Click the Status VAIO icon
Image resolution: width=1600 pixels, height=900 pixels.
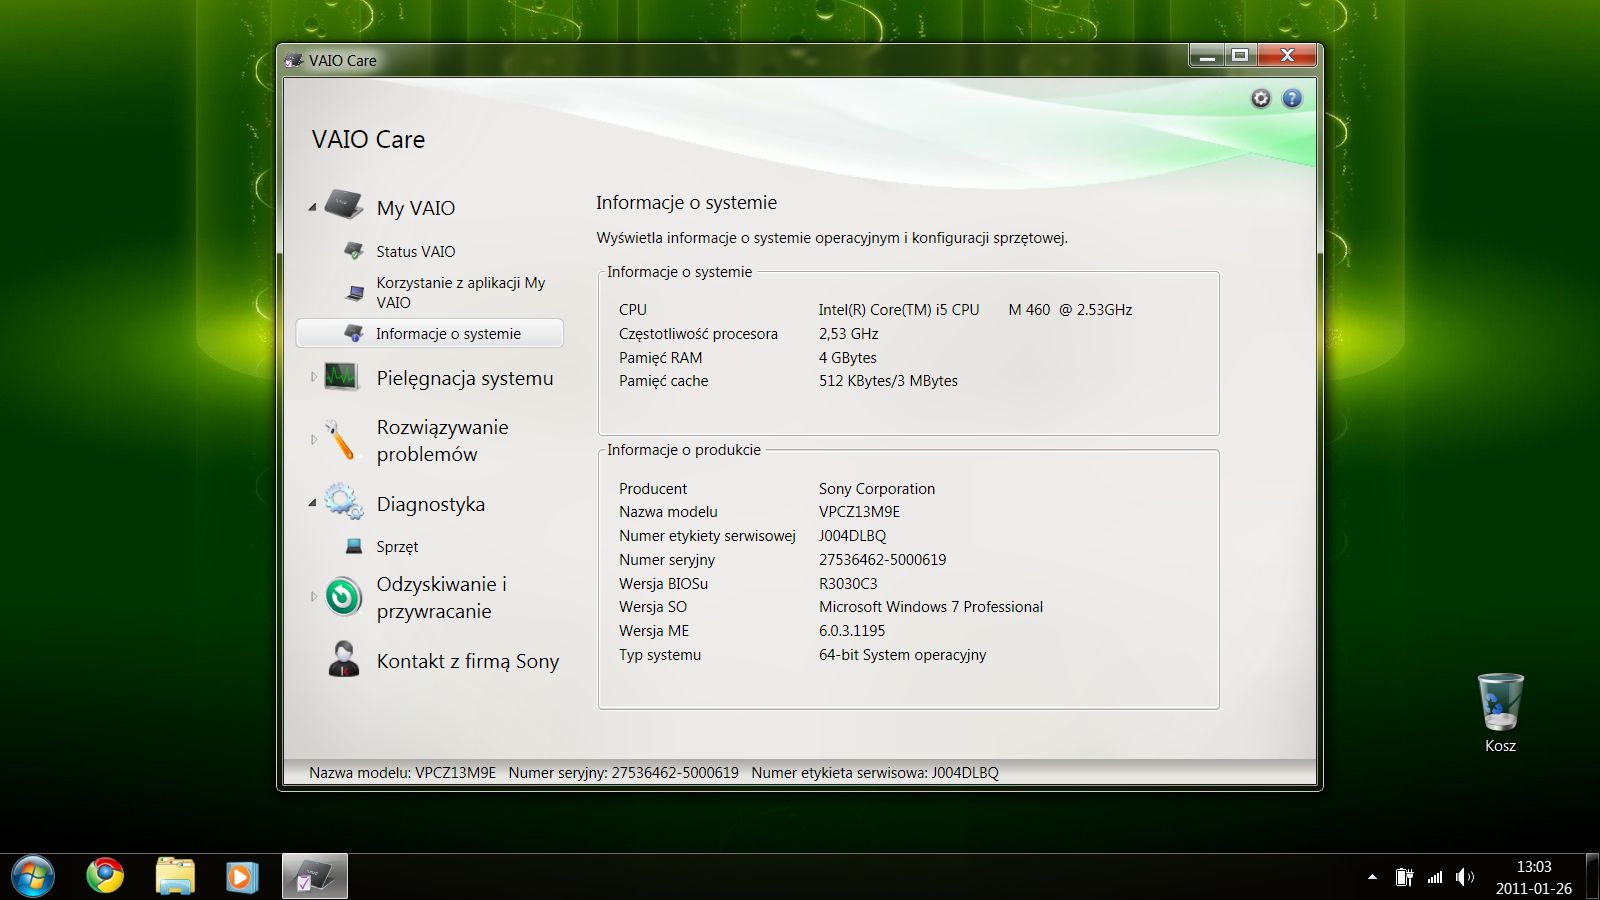[353, 250]
